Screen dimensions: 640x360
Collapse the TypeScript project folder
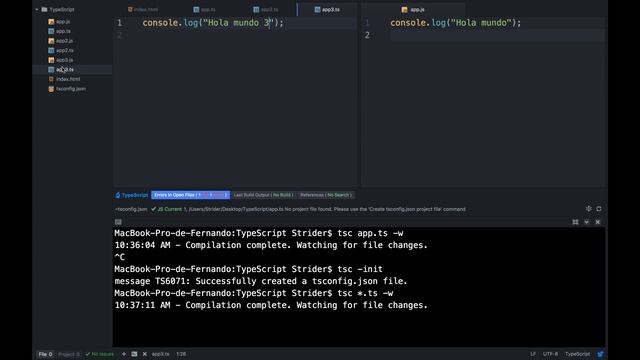click(x=37, y=9)
